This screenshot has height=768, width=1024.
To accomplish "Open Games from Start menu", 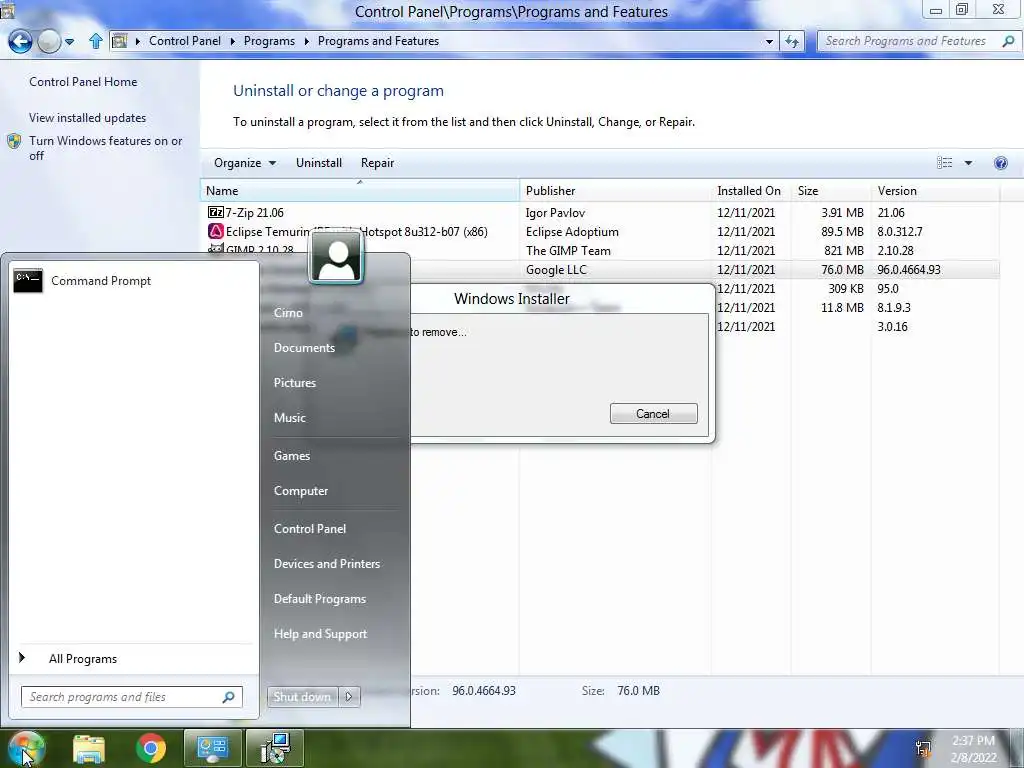I will click(x=291, y=456).
